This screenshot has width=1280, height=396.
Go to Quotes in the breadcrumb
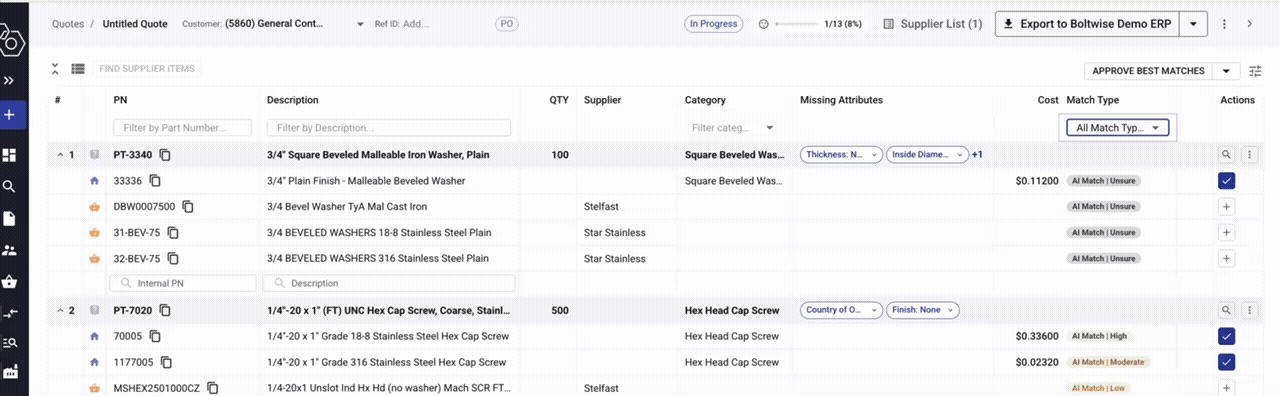tap(68, 23)
